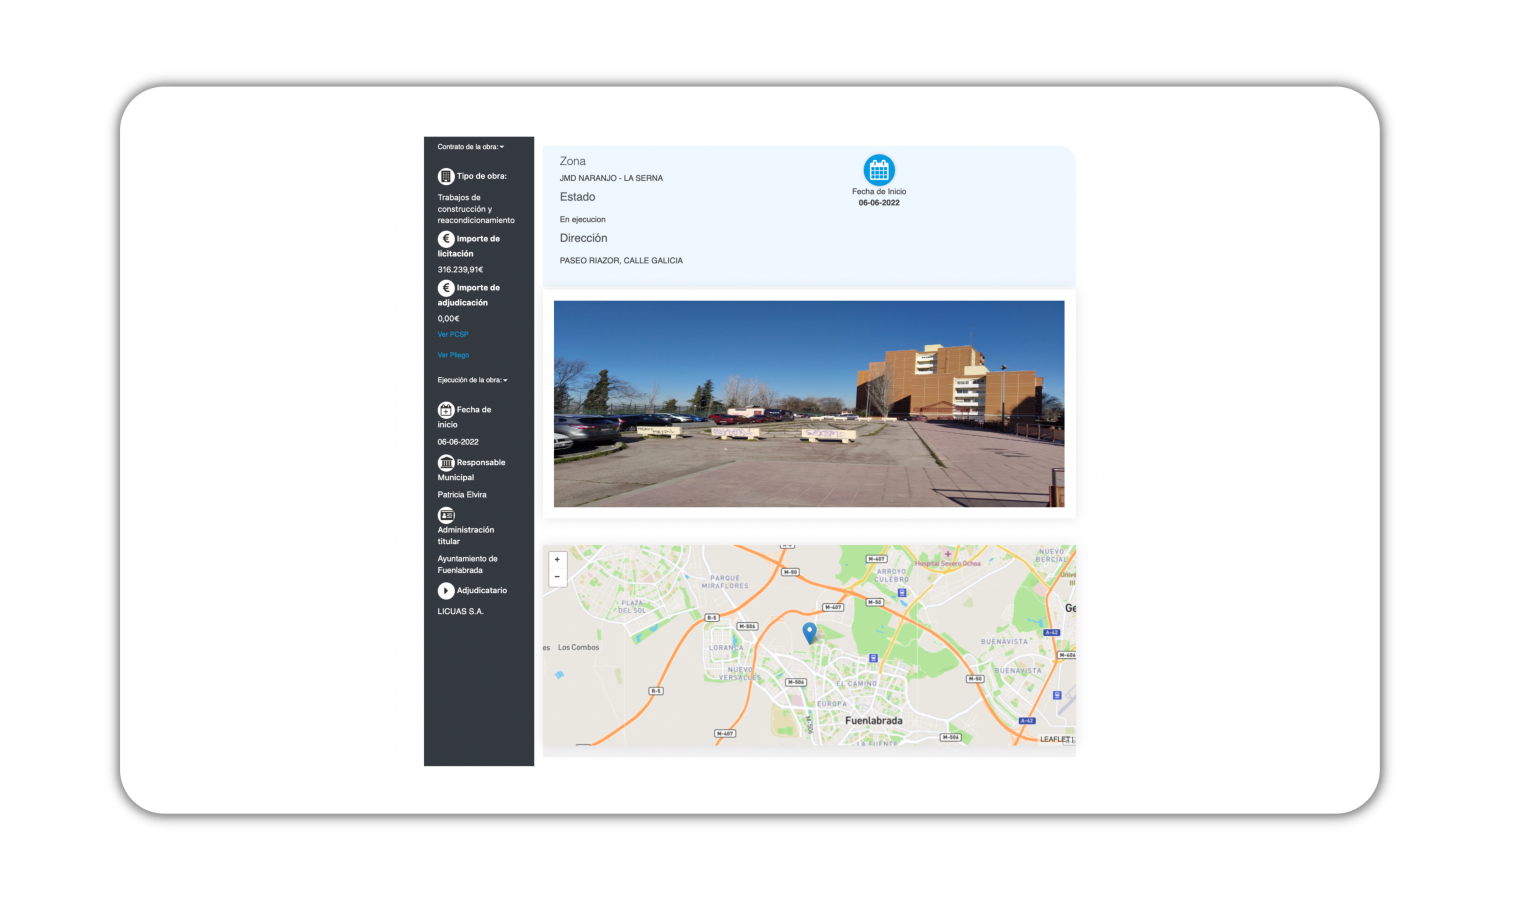Click the blue location pin on the map
This screenshot has height=922, width=1536.
tap(810, 632)
